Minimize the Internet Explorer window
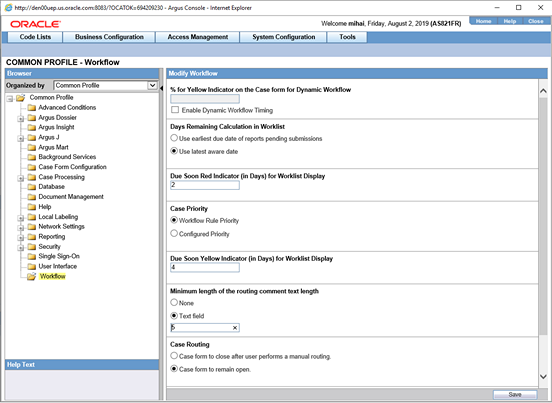The height and width of the screenshot is (403, 552). pyautogui.click(x=497, y=7)
